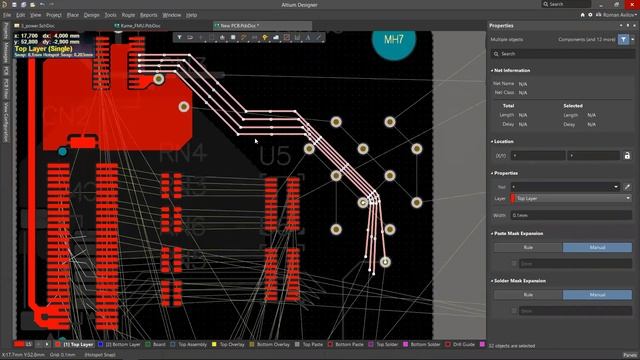Screen dimensions: 640x360
Task: Click the selection filter funnel in Active Bar
Action: pos(179,38)
